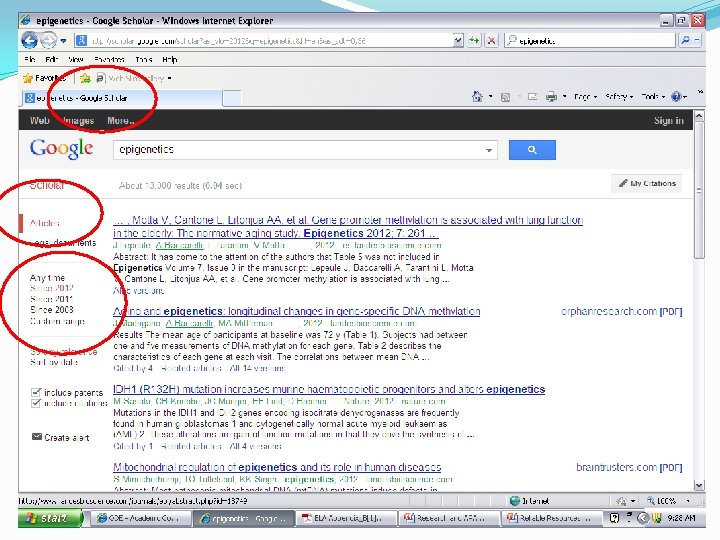Screen dimensions: 720x540
Task: Select the epigenetics - Google Scholar tab
Action: point(120,98)
